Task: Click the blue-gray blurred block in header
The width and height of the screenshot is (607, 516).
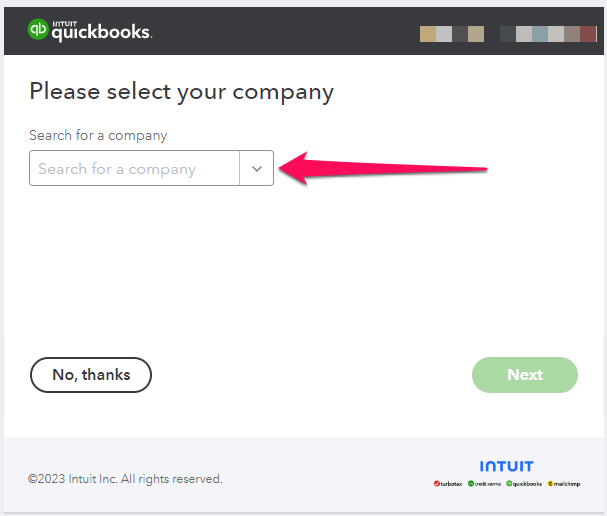Action: click(x=540, y=34)
